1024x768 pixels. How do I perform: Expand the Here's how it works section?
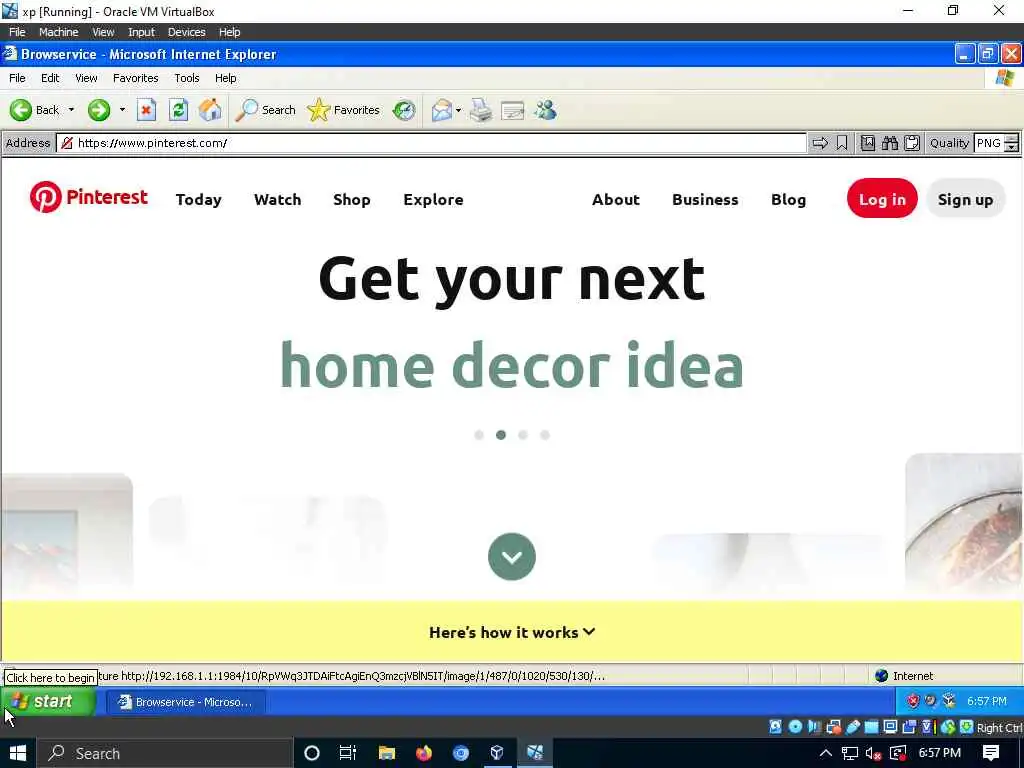point(512,632)
